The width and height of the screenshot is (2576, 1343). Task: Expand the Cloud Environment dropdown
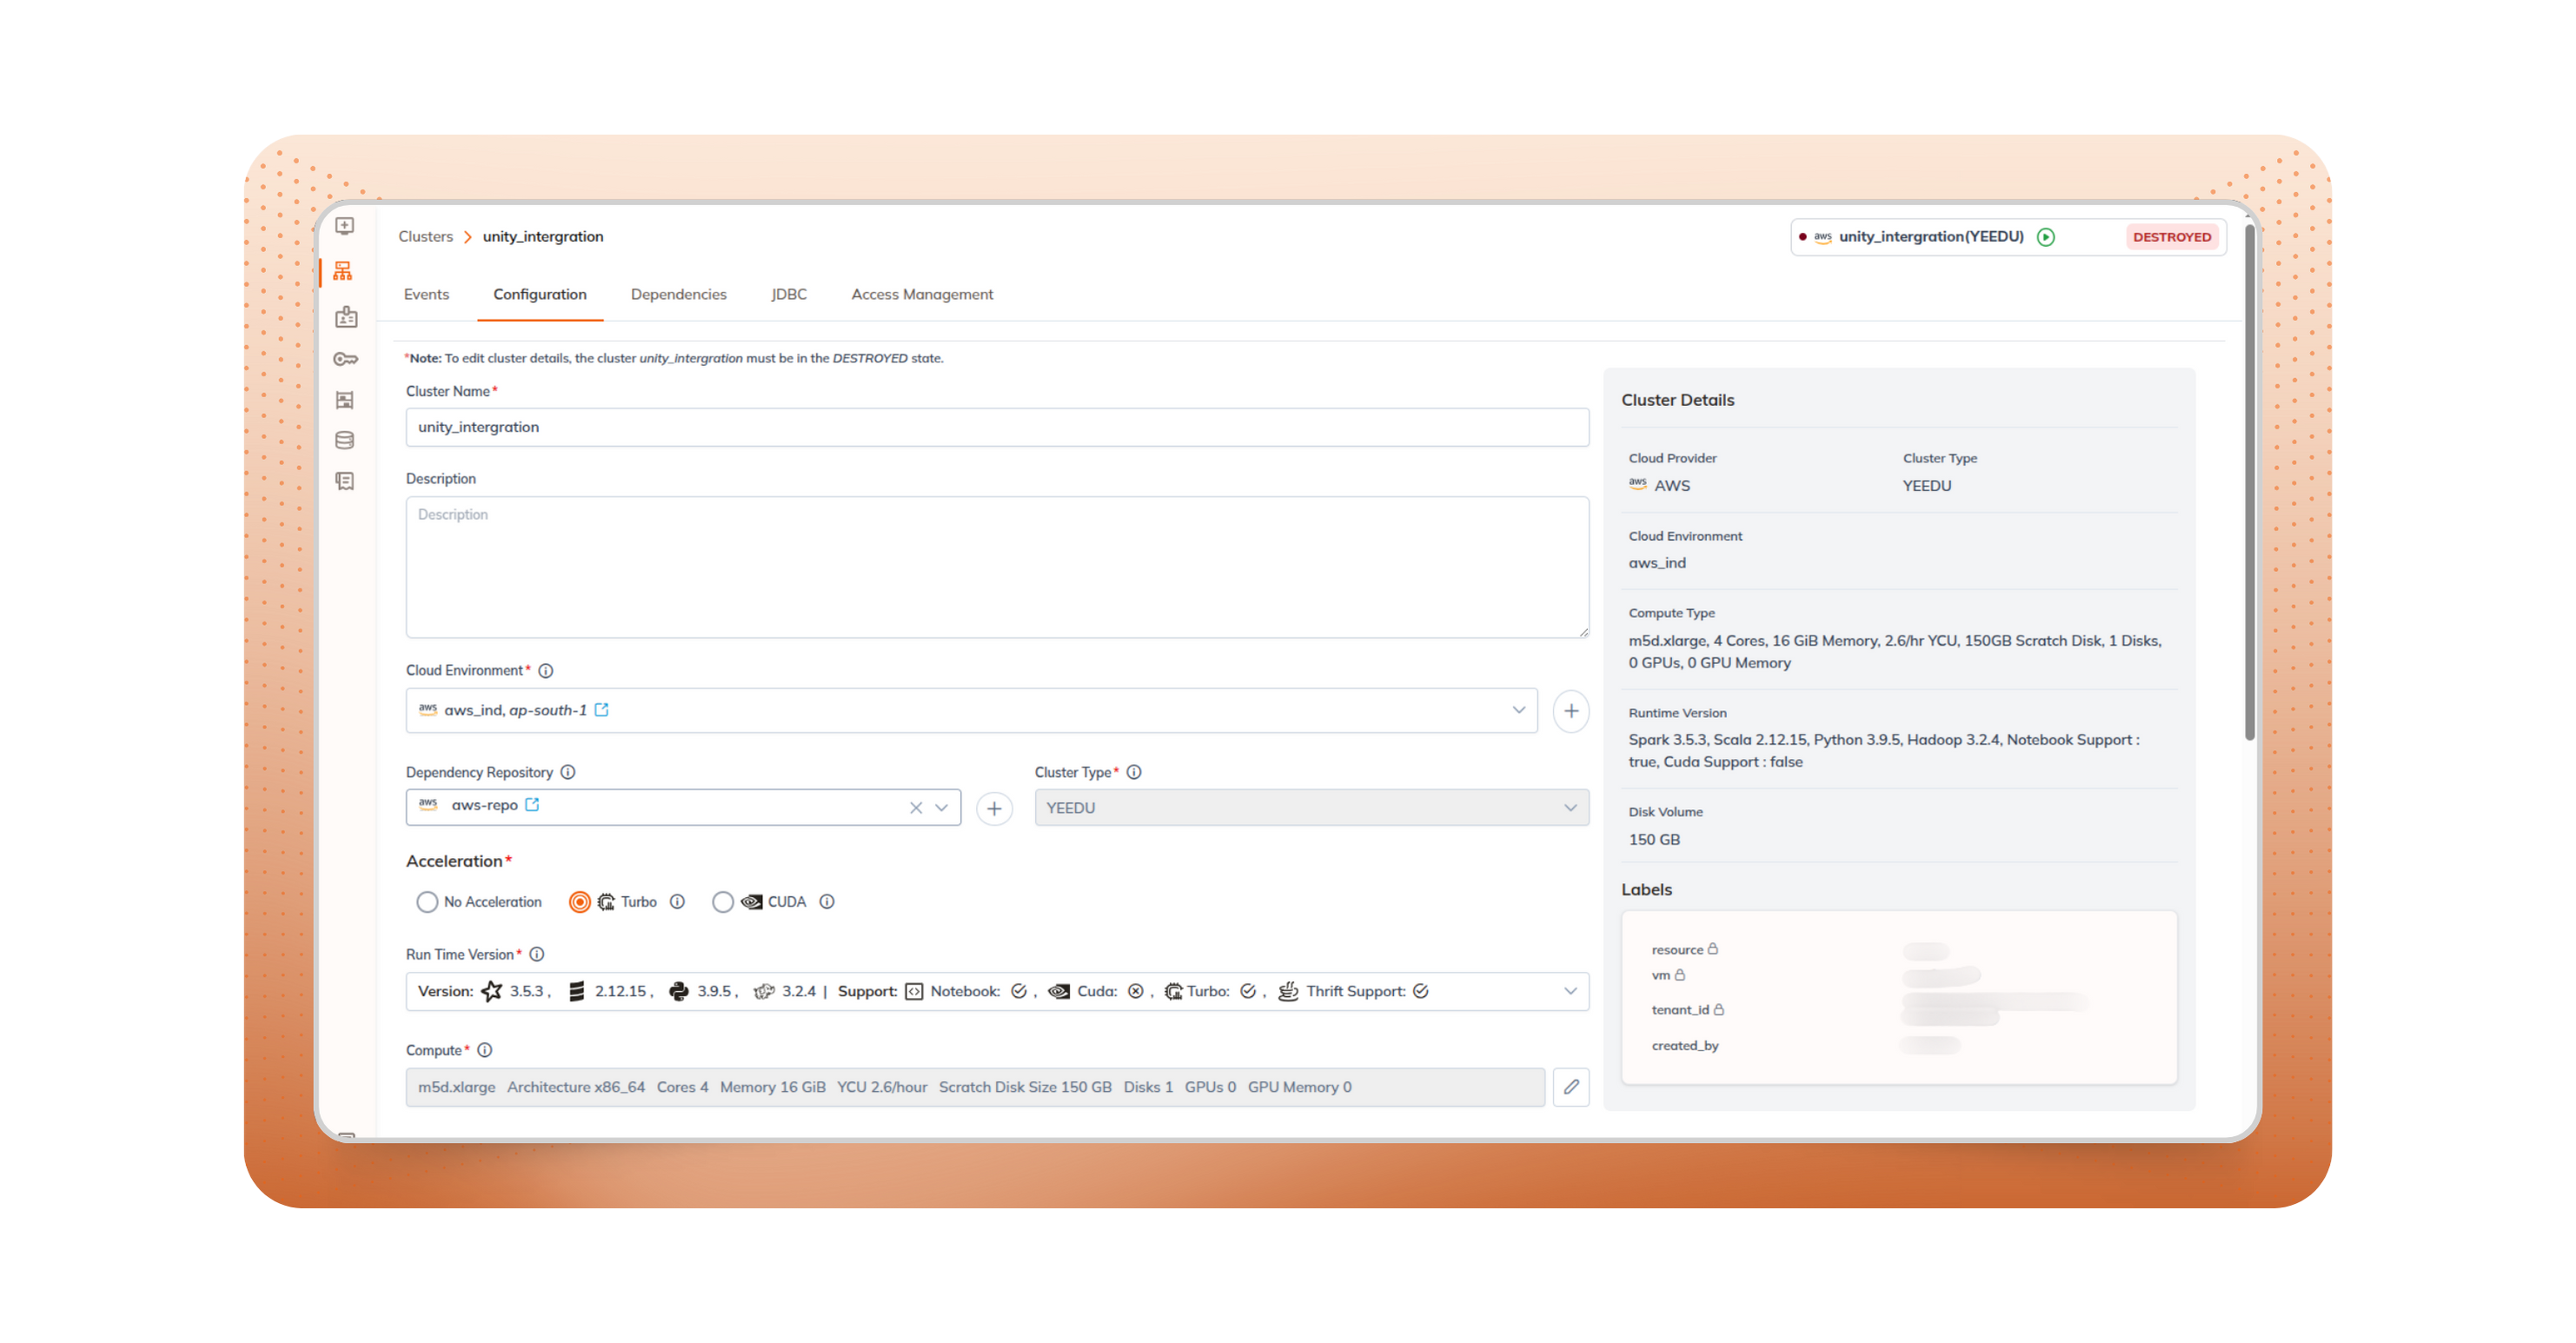click(x=1518, y=710)
